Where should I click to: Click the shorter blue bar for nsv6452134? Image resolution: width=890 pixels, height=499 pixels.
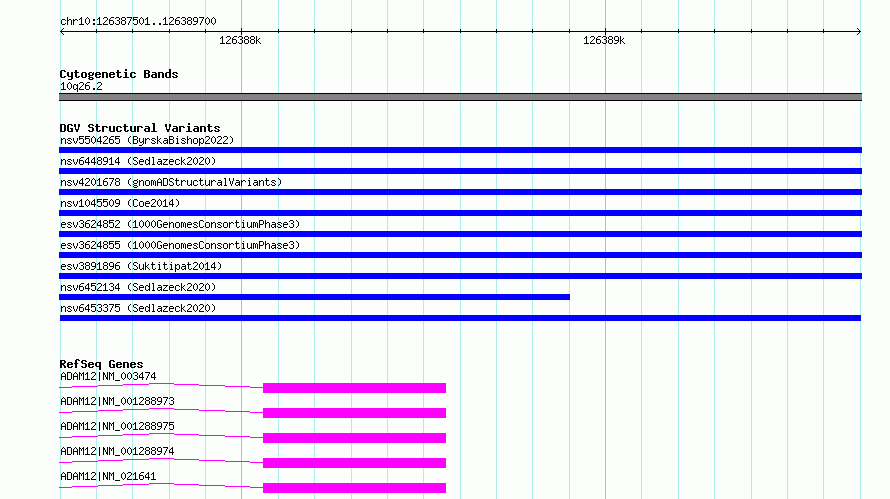314,297
